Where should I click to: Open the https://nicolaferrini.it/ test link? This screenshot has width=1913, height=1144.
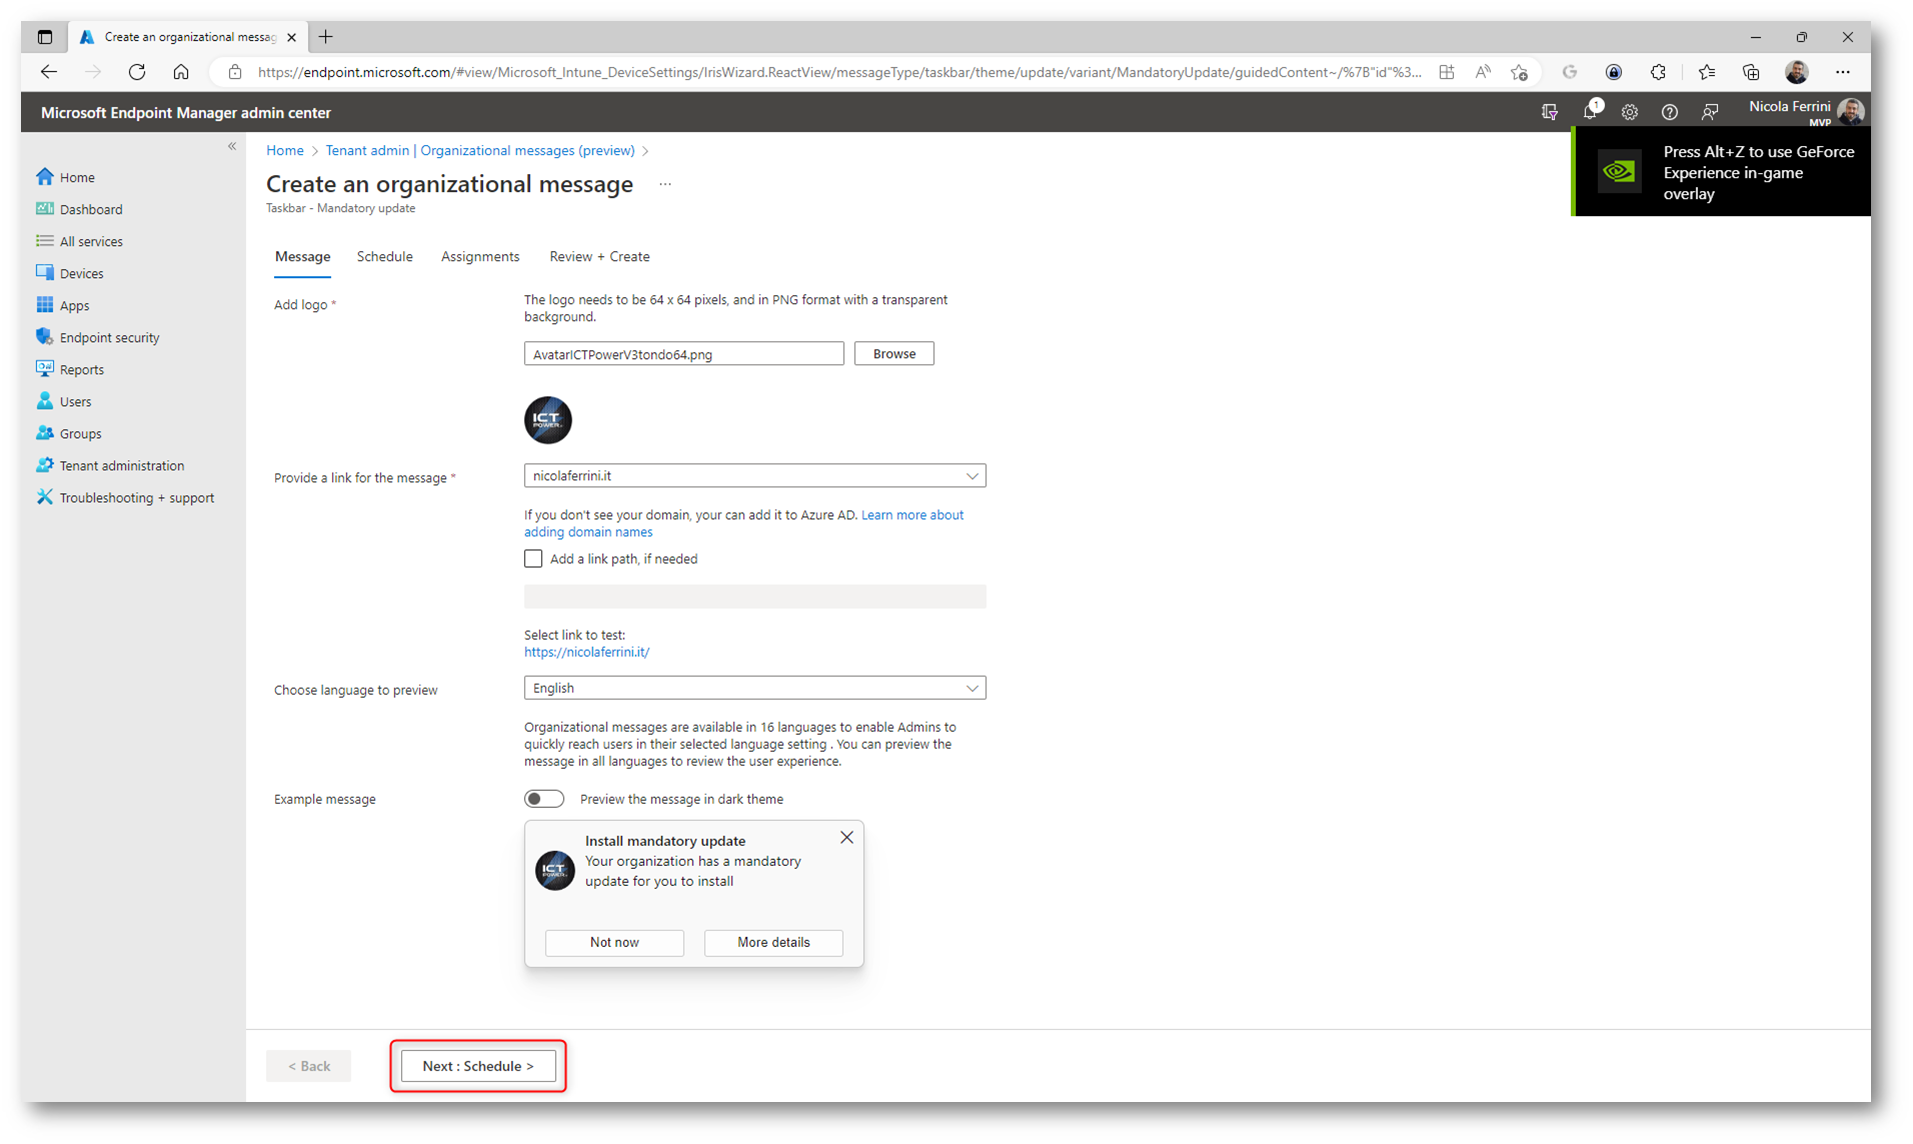coord(587,652)
